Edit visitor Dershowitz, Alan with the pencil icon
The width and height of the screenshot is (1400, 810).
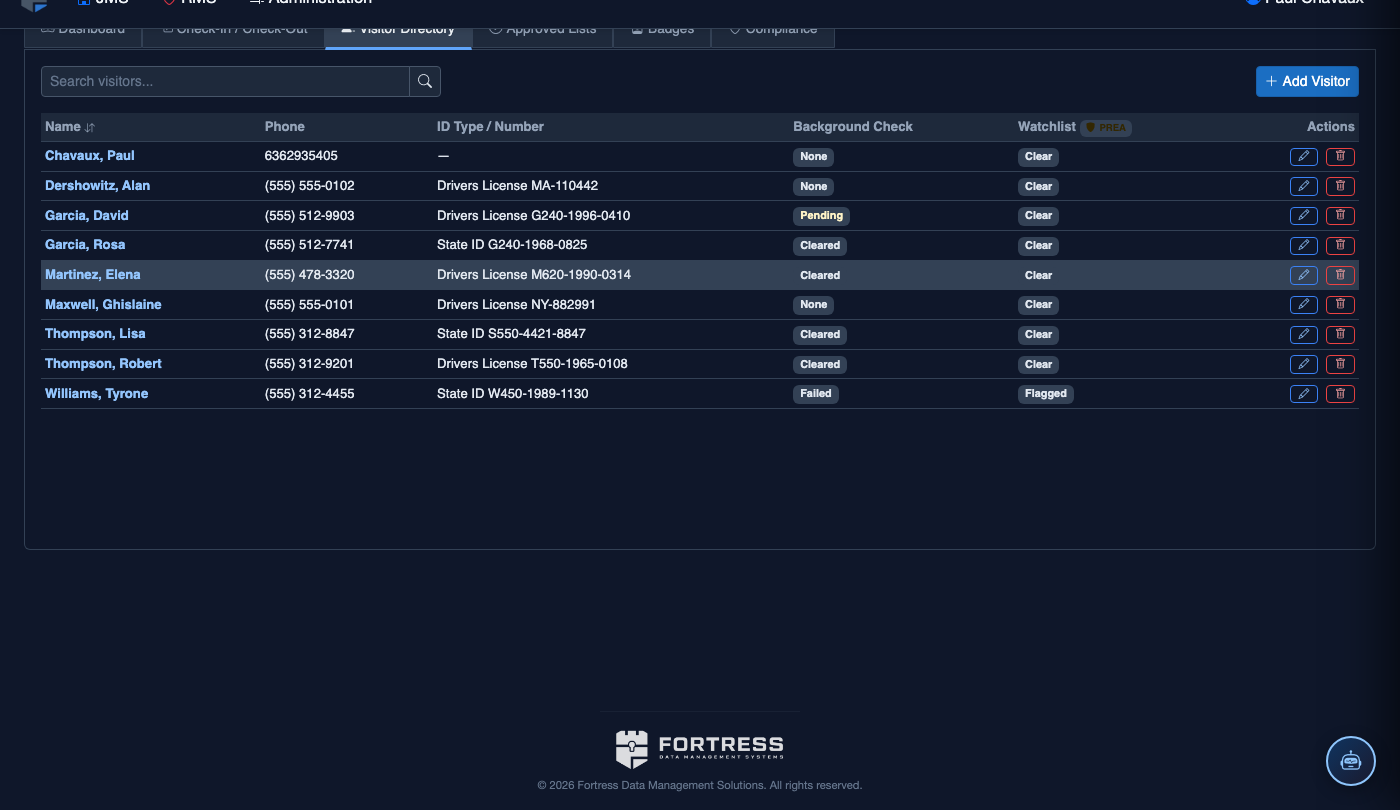pos(1303,186)
